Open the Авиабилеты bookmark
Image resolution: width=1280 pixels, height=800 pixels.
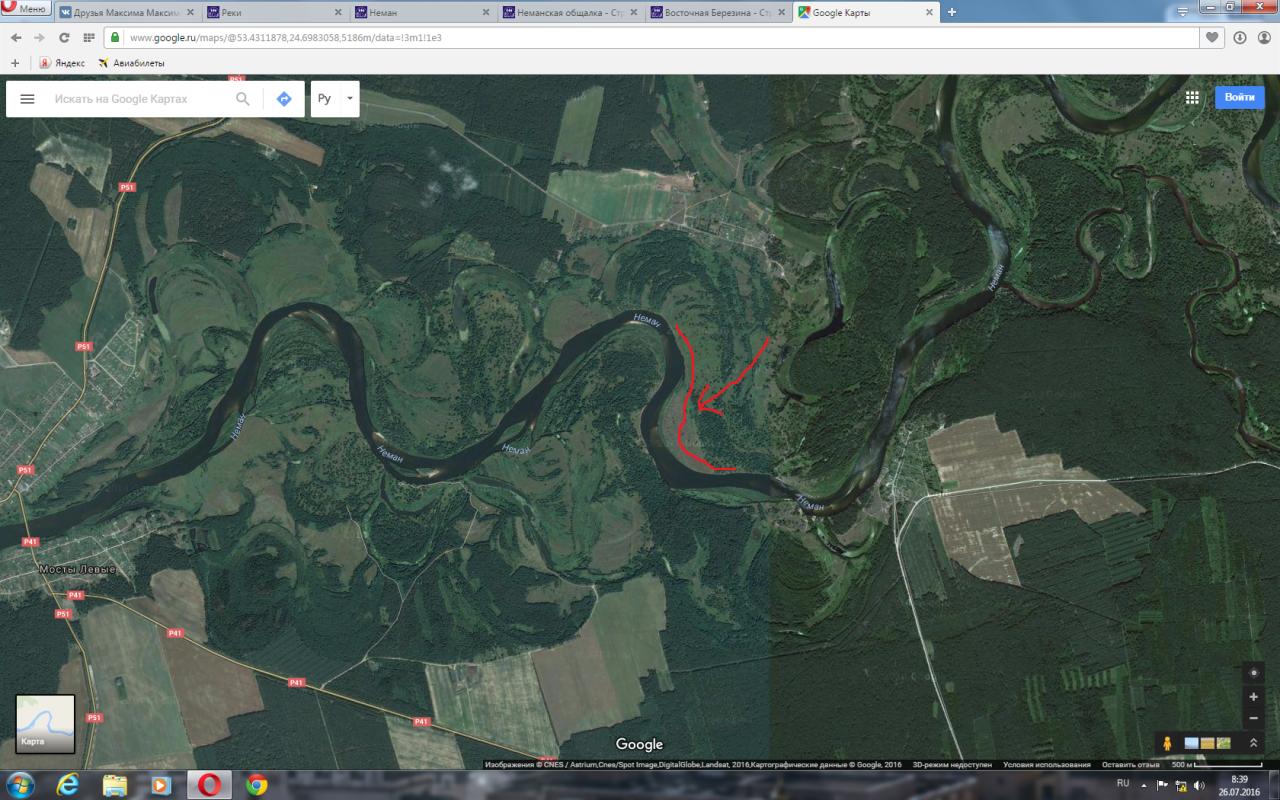click(x=131, y=63)
